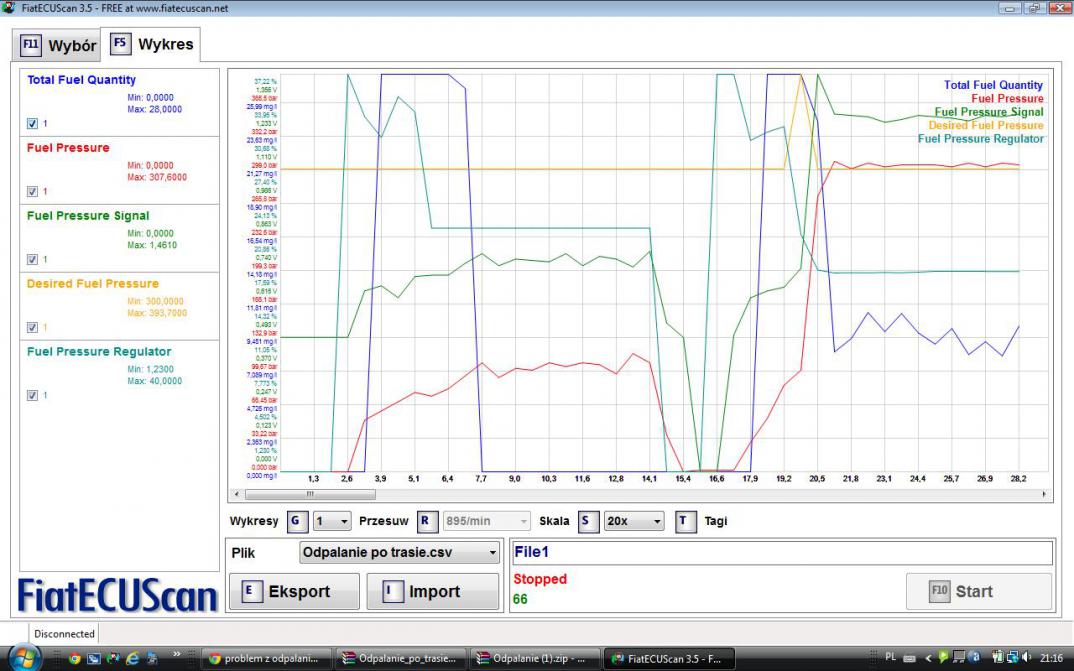Switch to the Odpalanie_po_trasie taskbar window
The image size is (1074, 671).
[401, 659]
